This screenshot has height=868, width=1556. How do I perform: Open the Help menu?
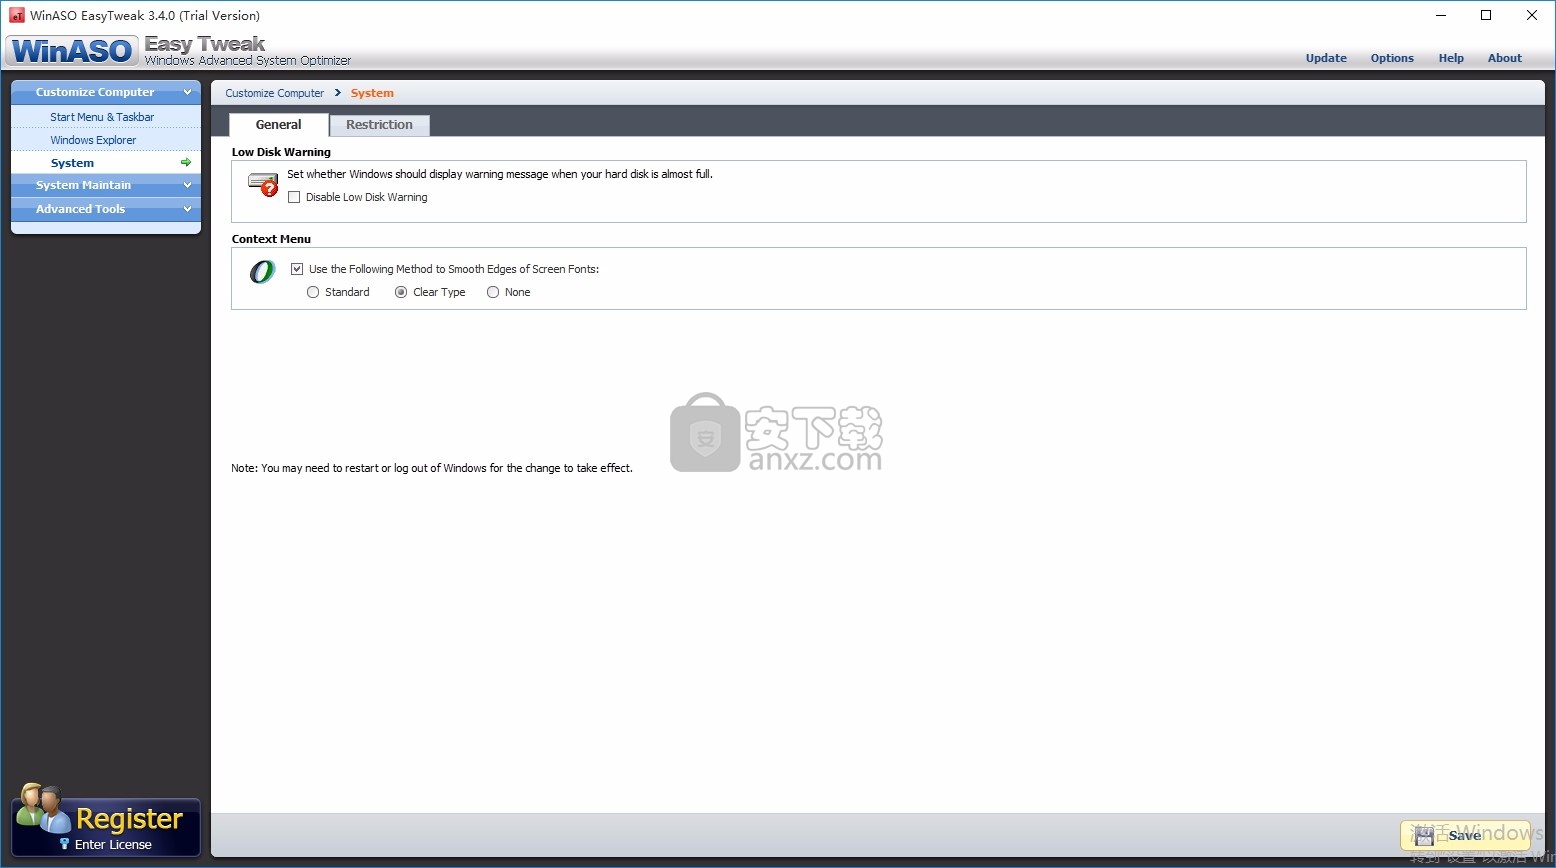pyautogui.click(x=1451, y=58)
